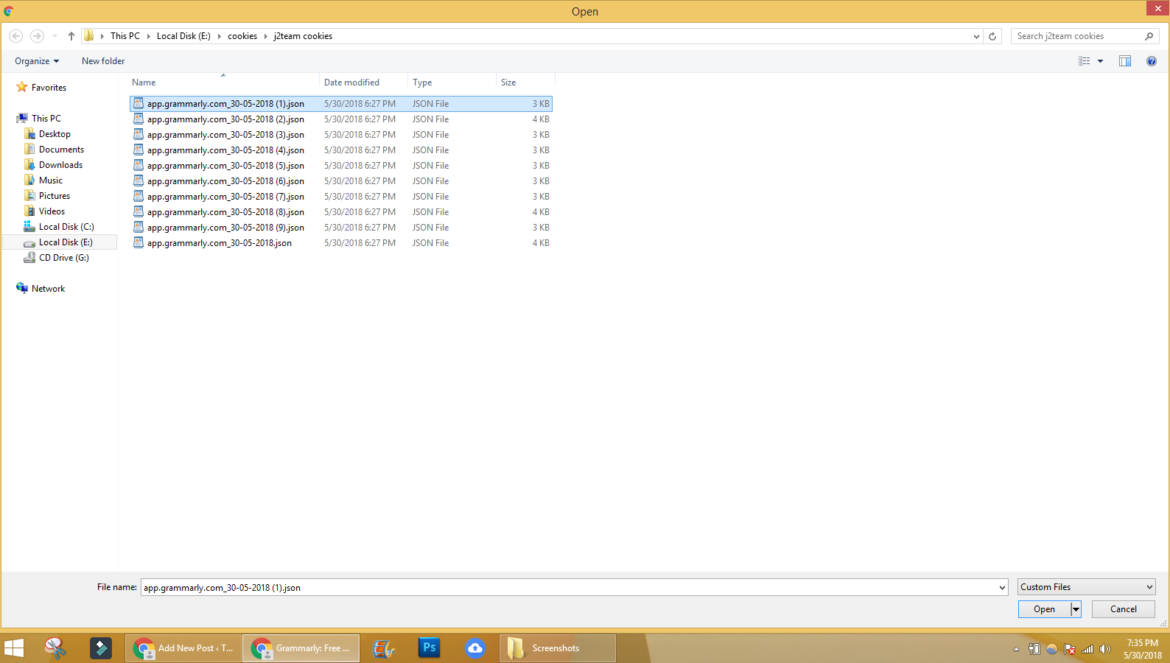This screenshot has width=1170, height=663.
Task: Click the Back navigation arrow
Action: pyautogui.click(x=16, y=36)
